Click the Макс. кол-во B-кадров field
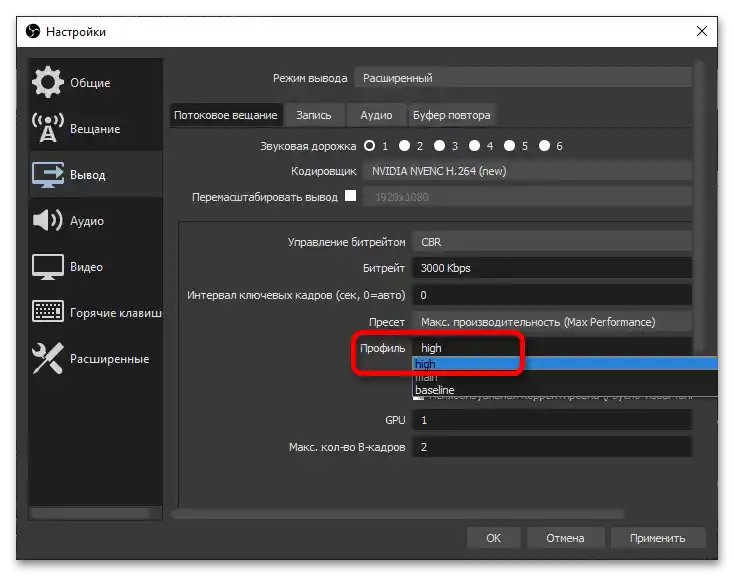 [552, 447]
